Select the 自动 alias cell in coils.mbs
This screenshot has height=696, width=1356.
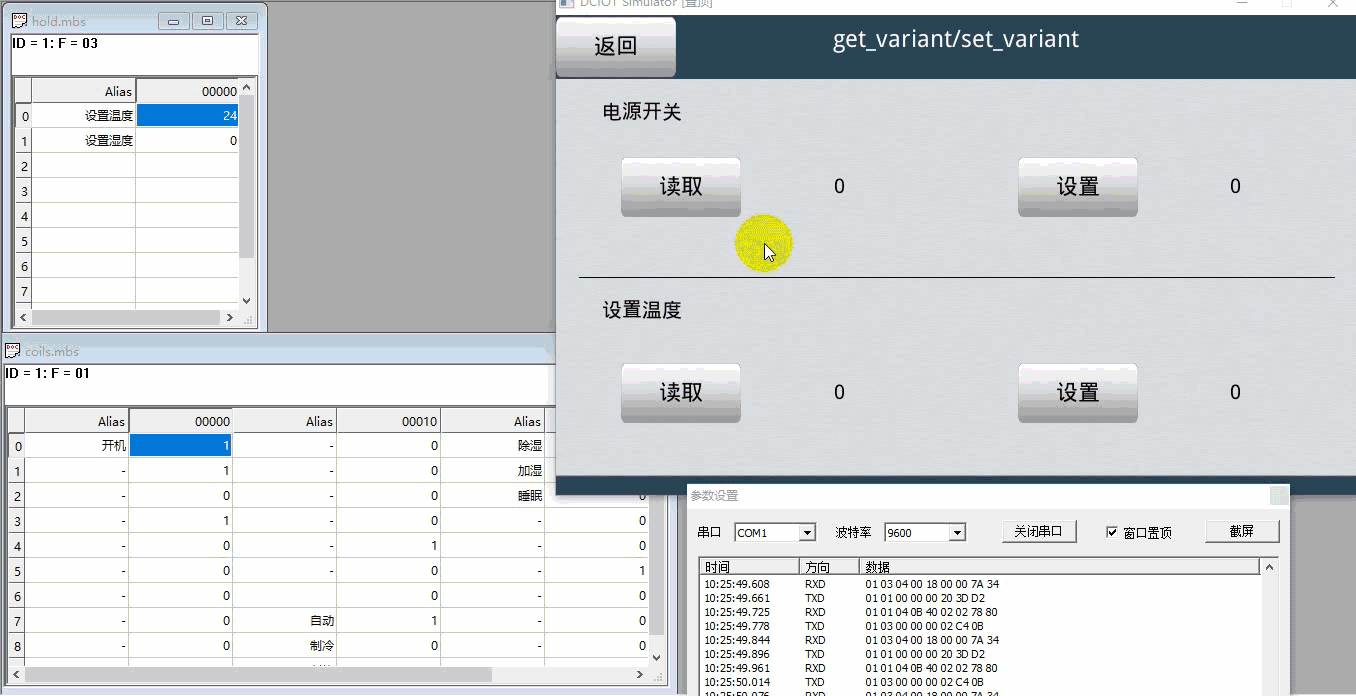pos(285,621)
